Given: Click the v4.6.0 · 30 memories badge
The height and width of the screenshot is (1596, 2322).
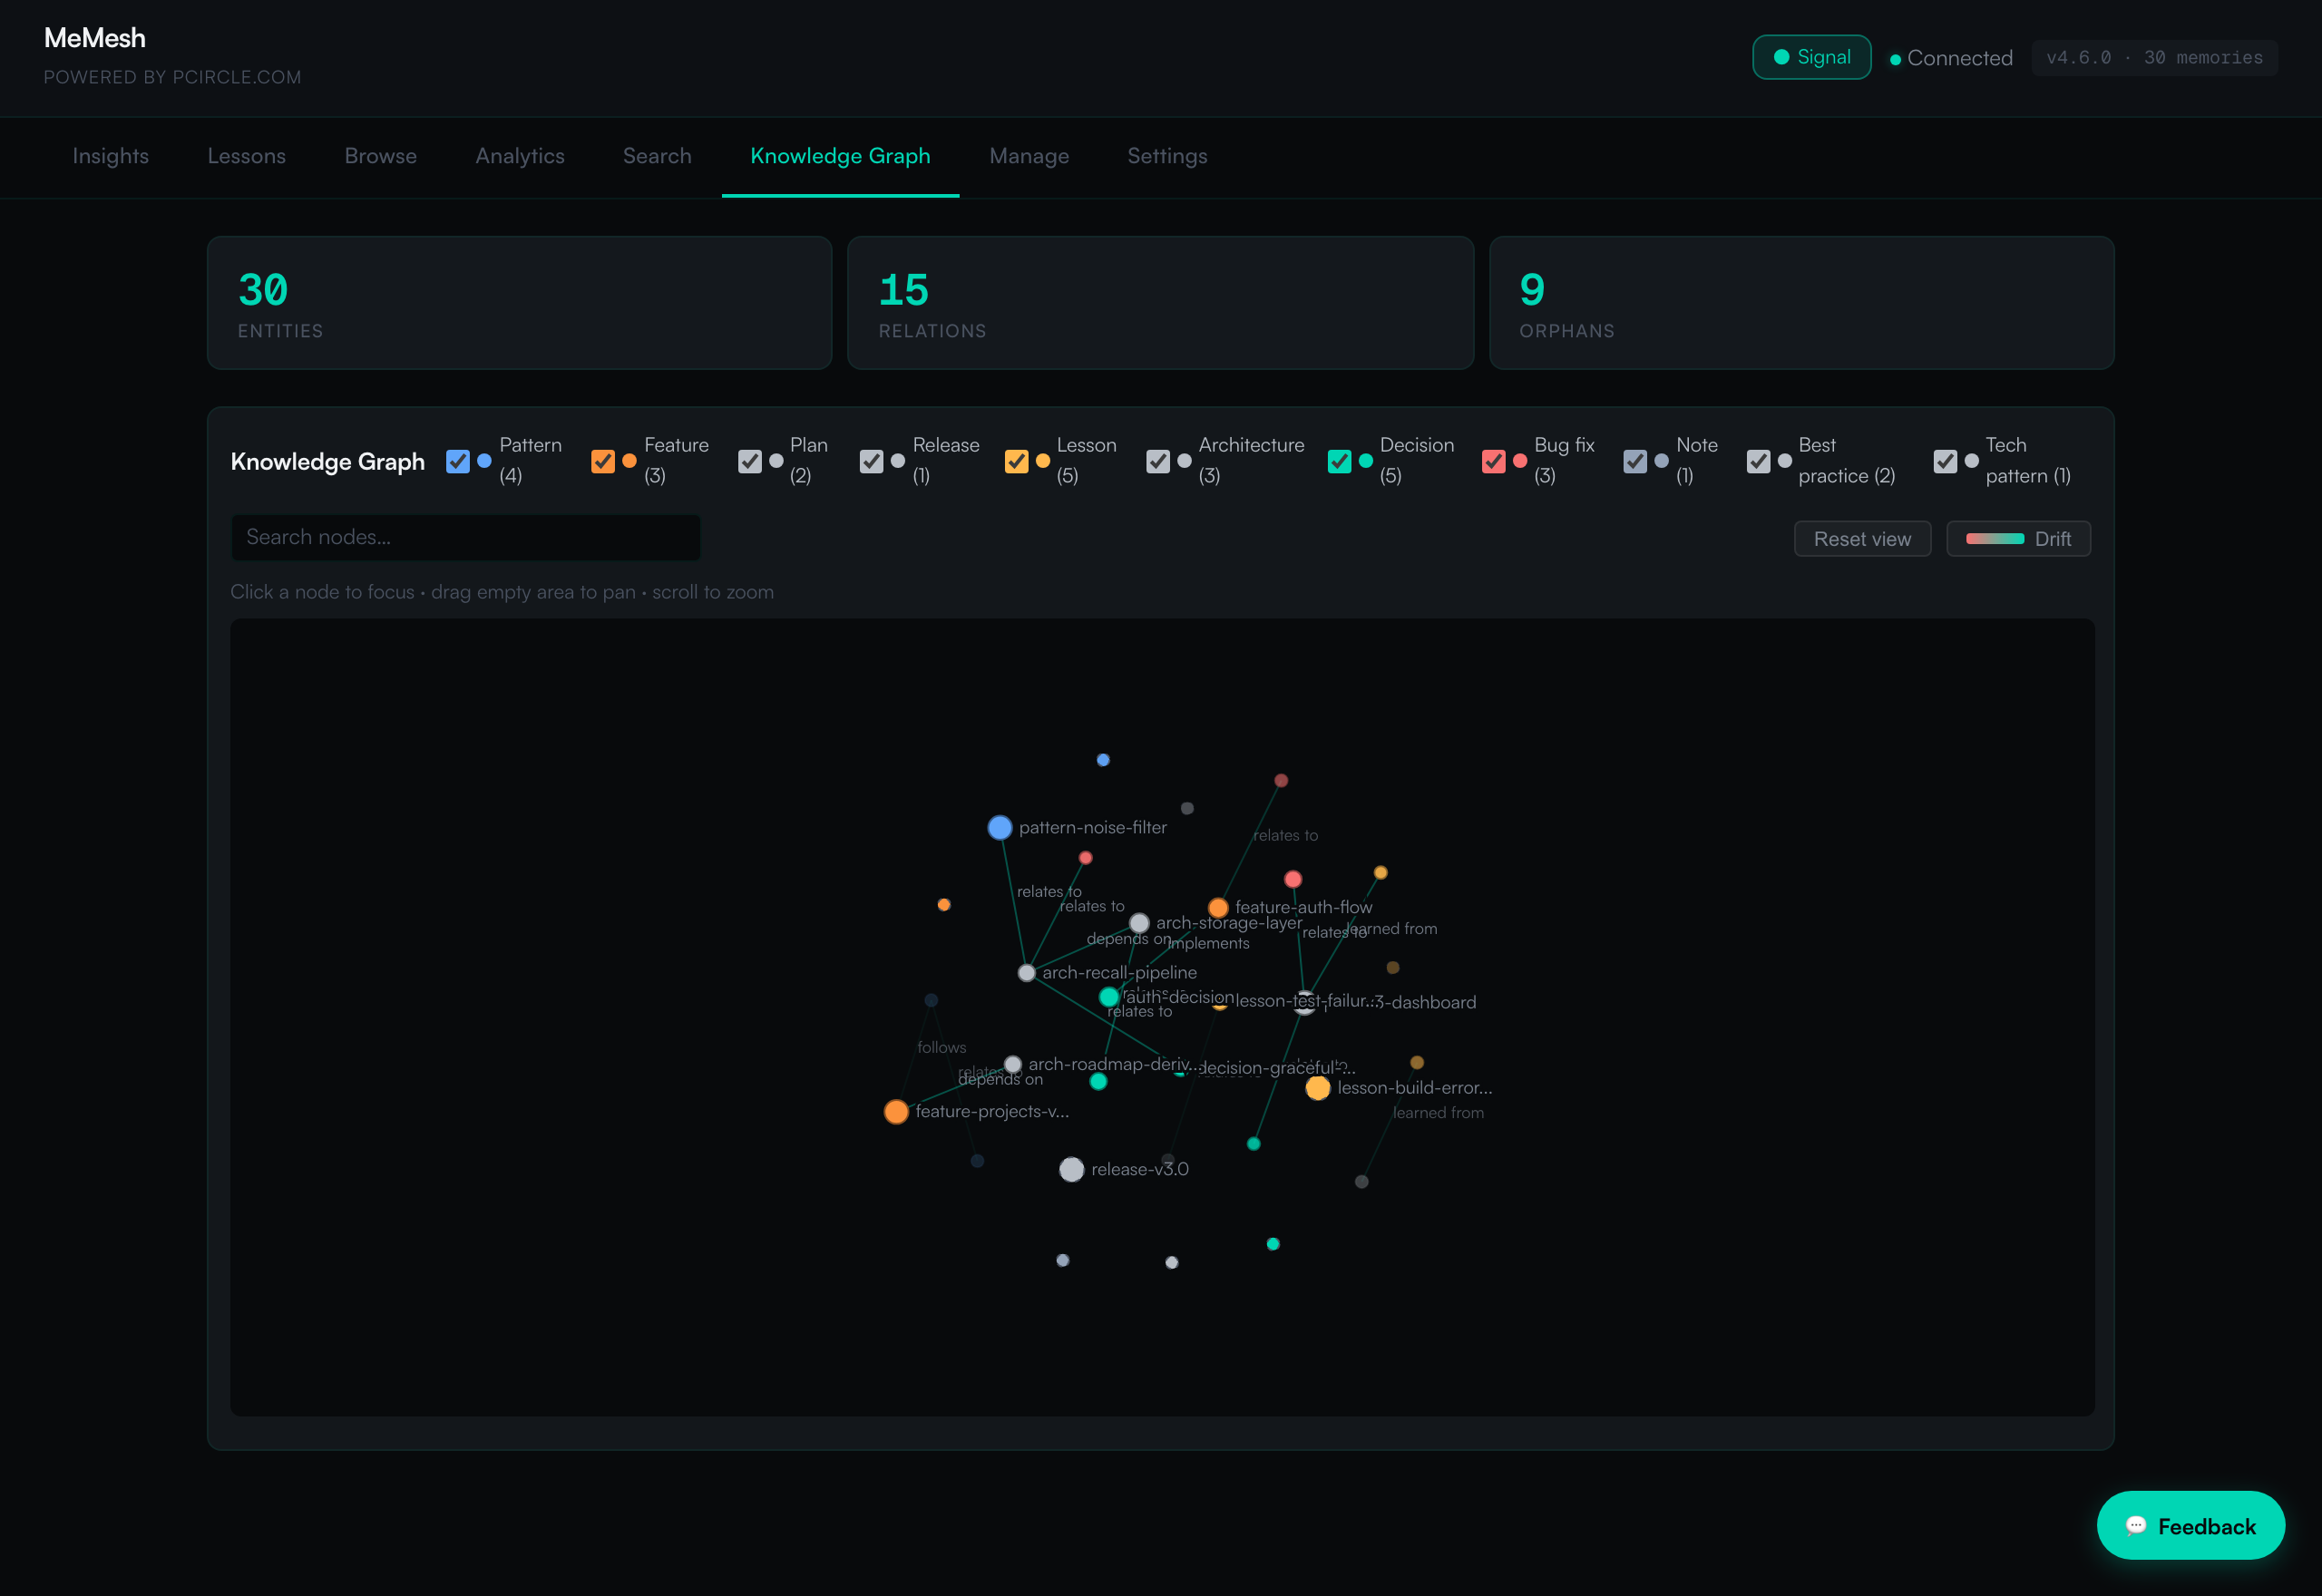Looking at the screenshot, I should click(x=2154, y=58).
